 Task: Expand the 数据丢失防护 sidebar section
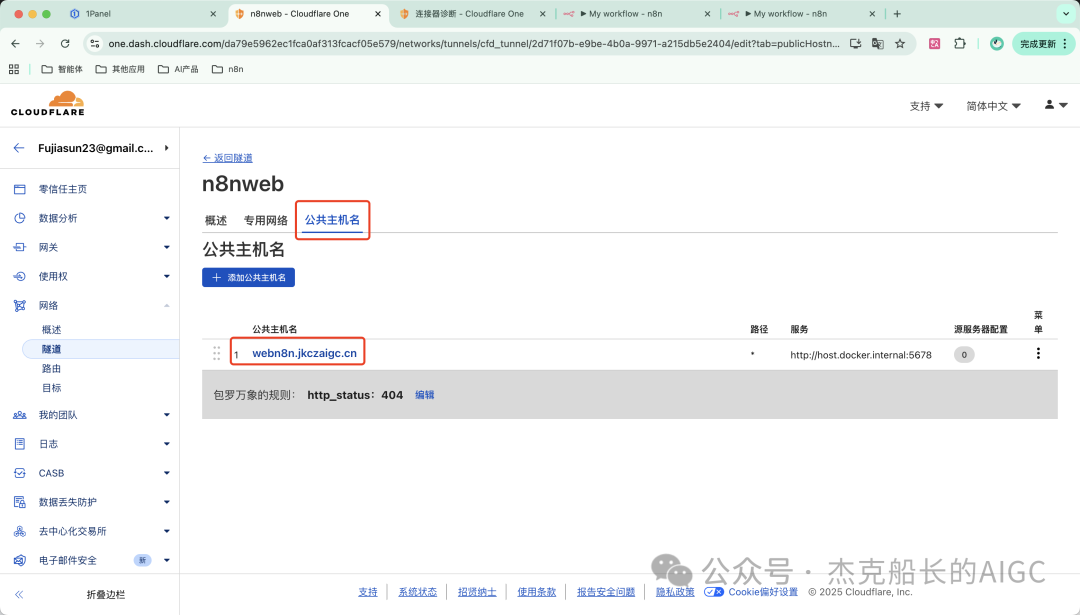167,502
